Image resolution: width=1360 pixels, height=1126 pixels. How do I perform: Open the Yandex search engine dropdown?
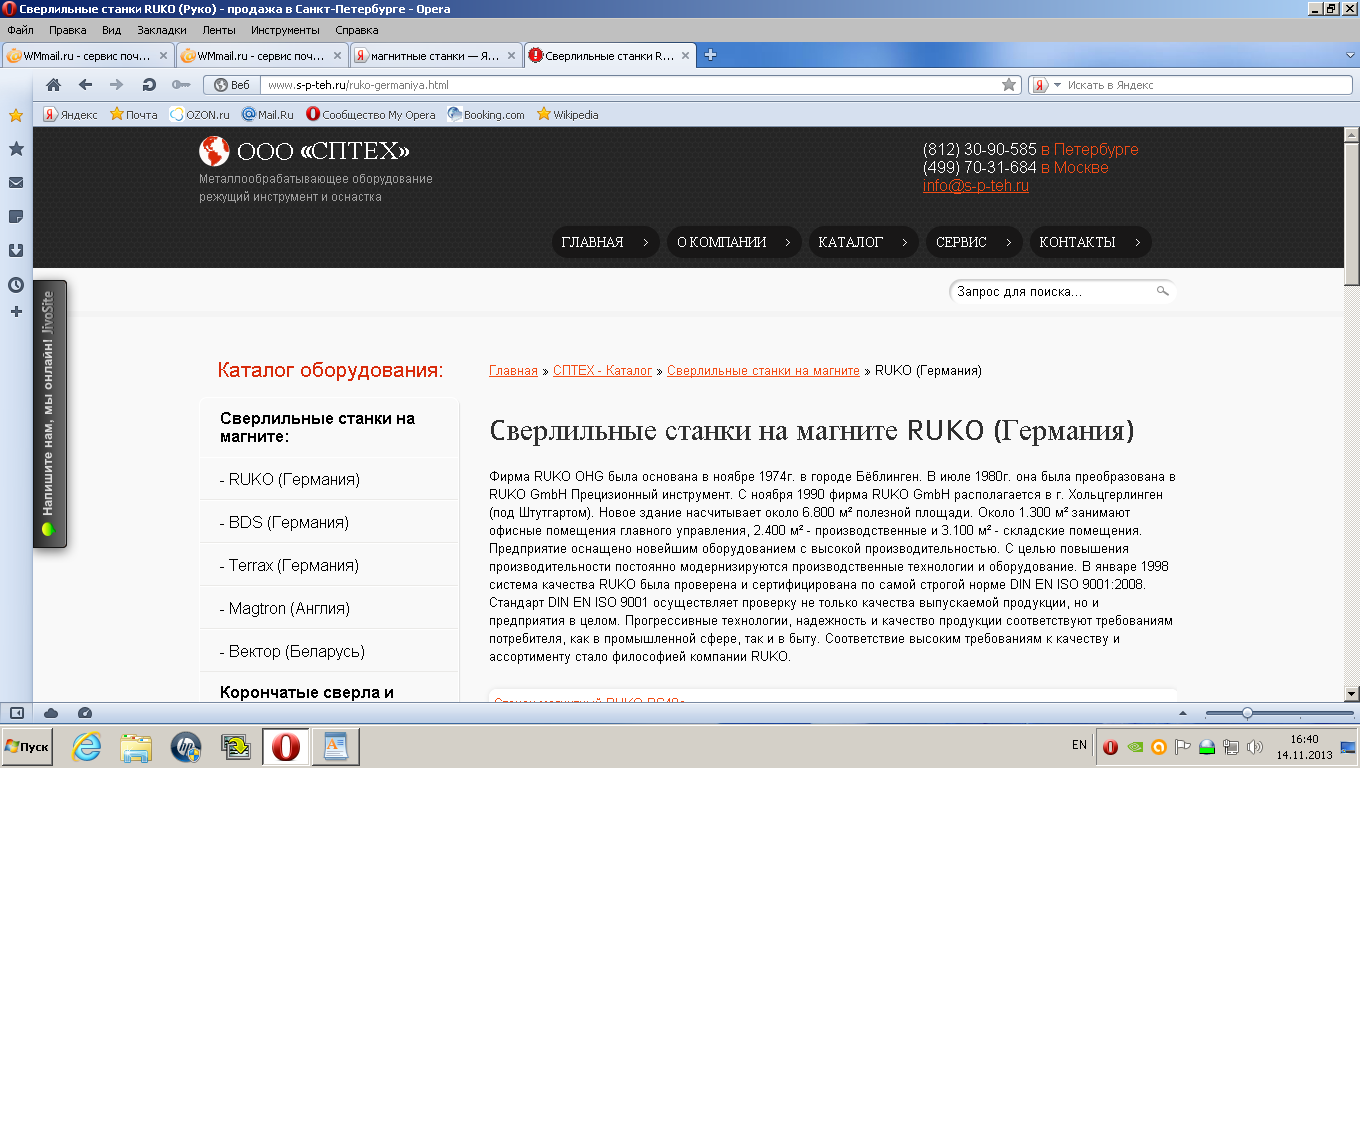point(1045,85)
